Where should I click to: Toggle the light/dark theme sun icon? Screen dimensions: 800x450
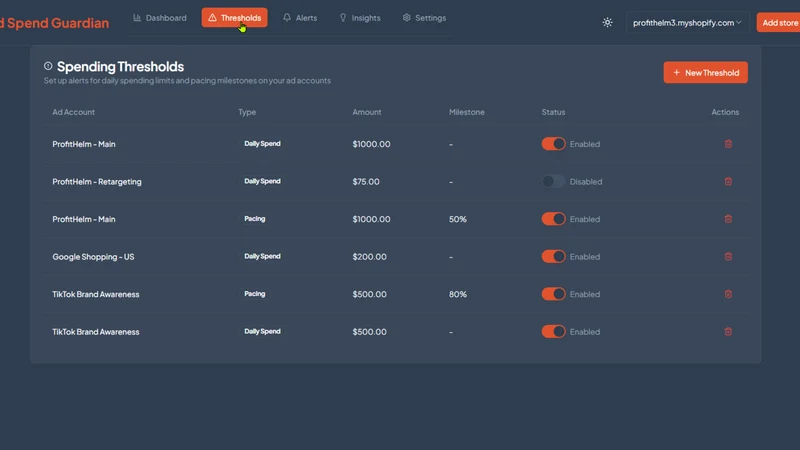pos(607,22)
